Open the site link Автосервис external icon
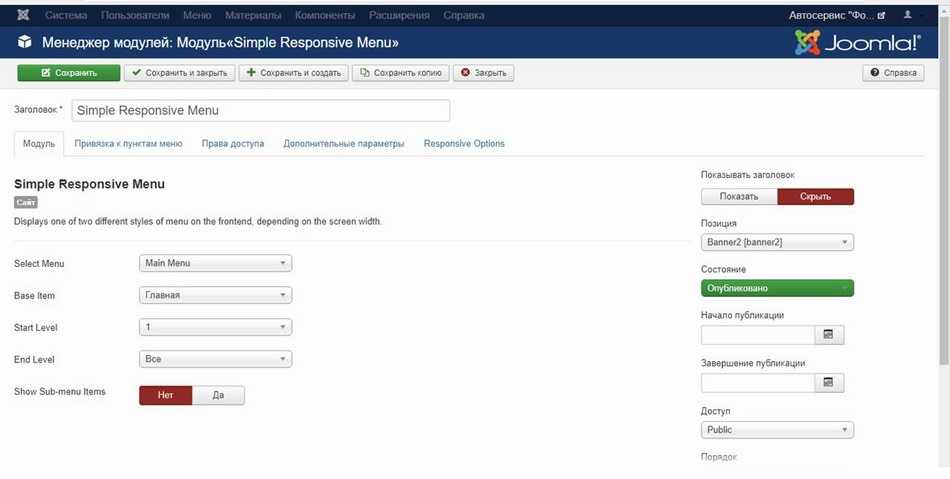Viewport: 950px width, 479px height. tap(881, 16)
